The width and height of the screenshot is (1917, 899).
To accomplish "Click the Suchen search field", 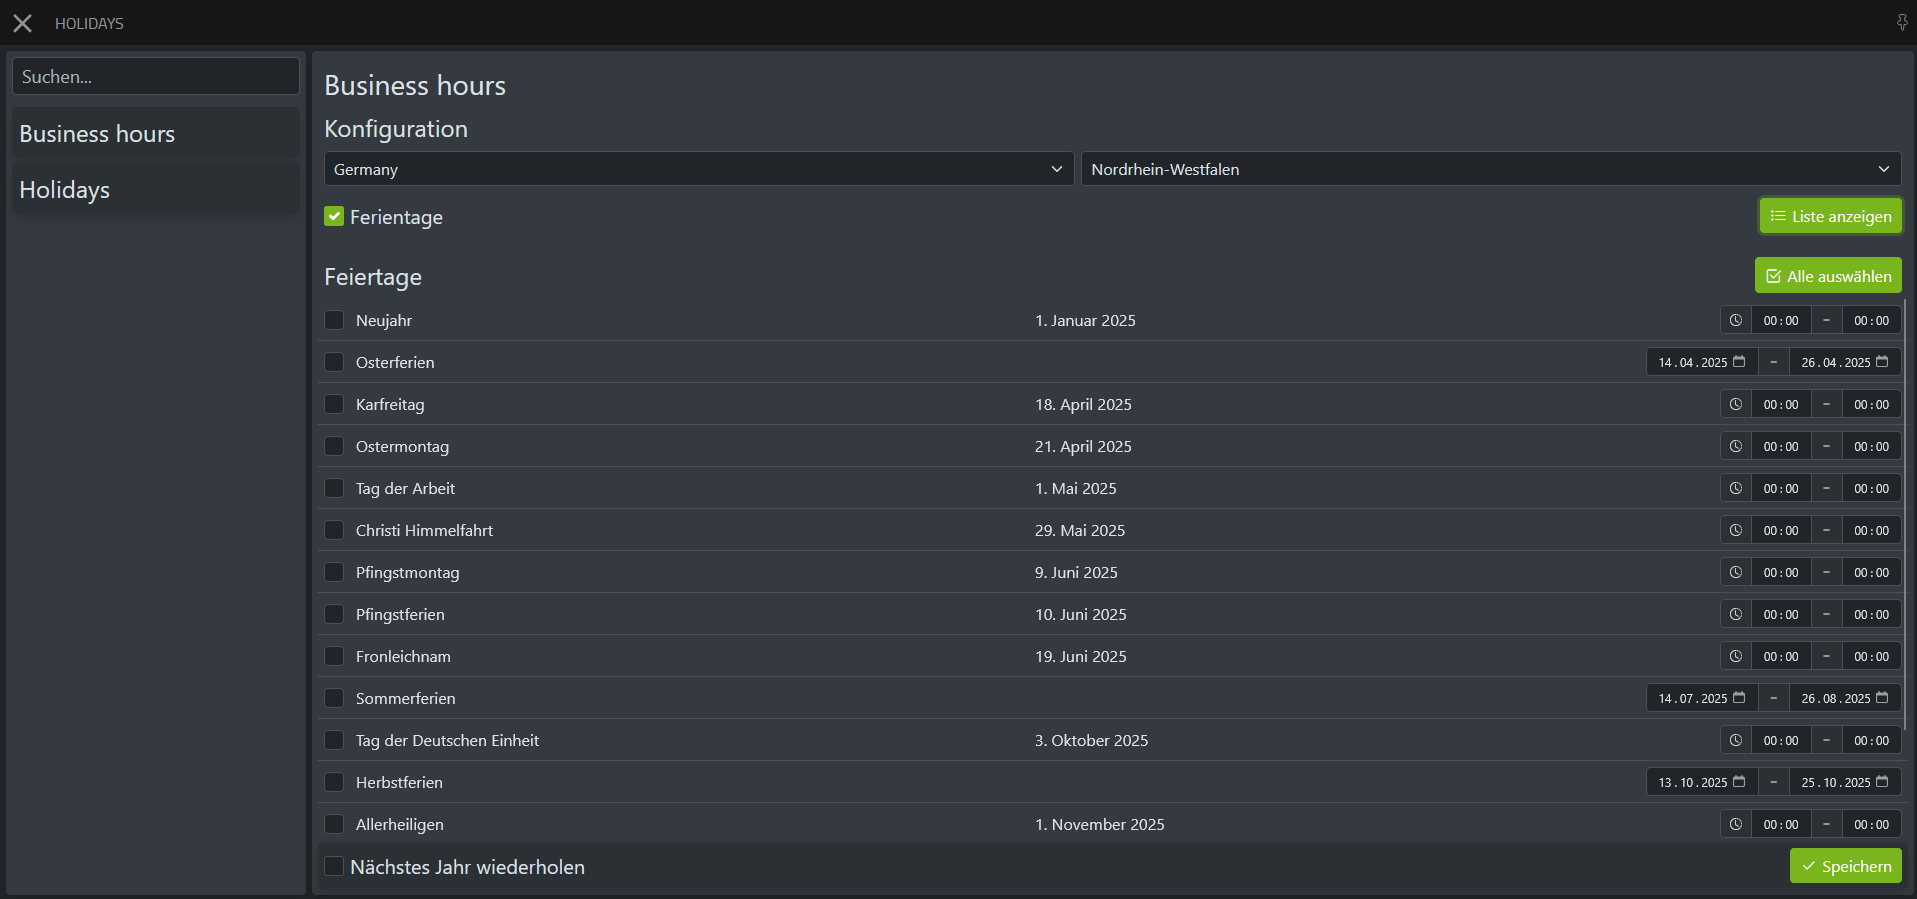I will pyautogui.click(x=155, y=77).
